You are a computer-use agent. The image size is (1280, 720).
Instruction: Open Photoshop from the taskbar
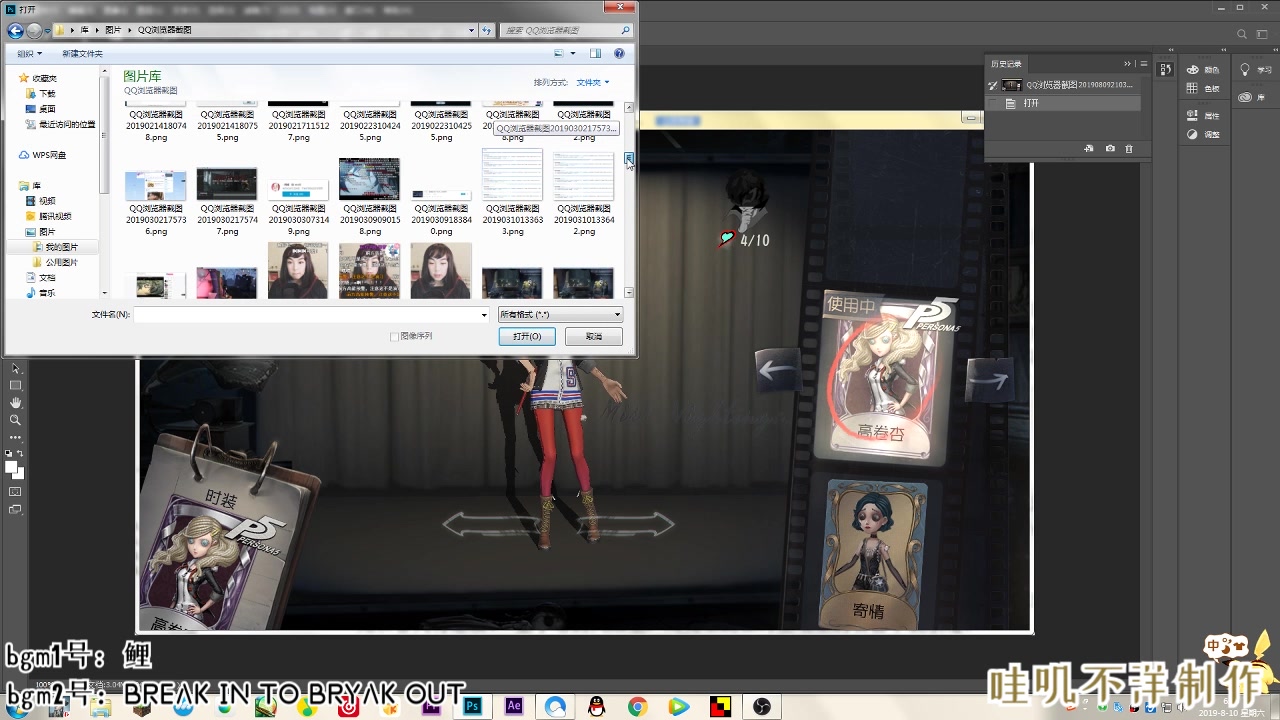(x=473, y=706)
